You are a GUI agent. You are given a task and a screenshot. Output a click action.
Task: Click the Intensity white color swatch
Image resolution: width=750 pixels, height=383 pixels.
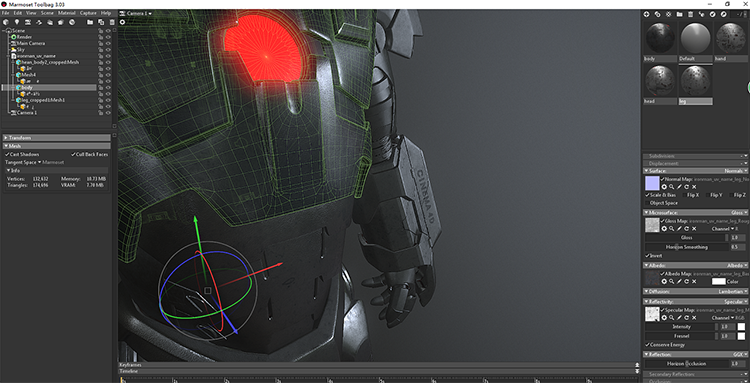tap(741, 327)
